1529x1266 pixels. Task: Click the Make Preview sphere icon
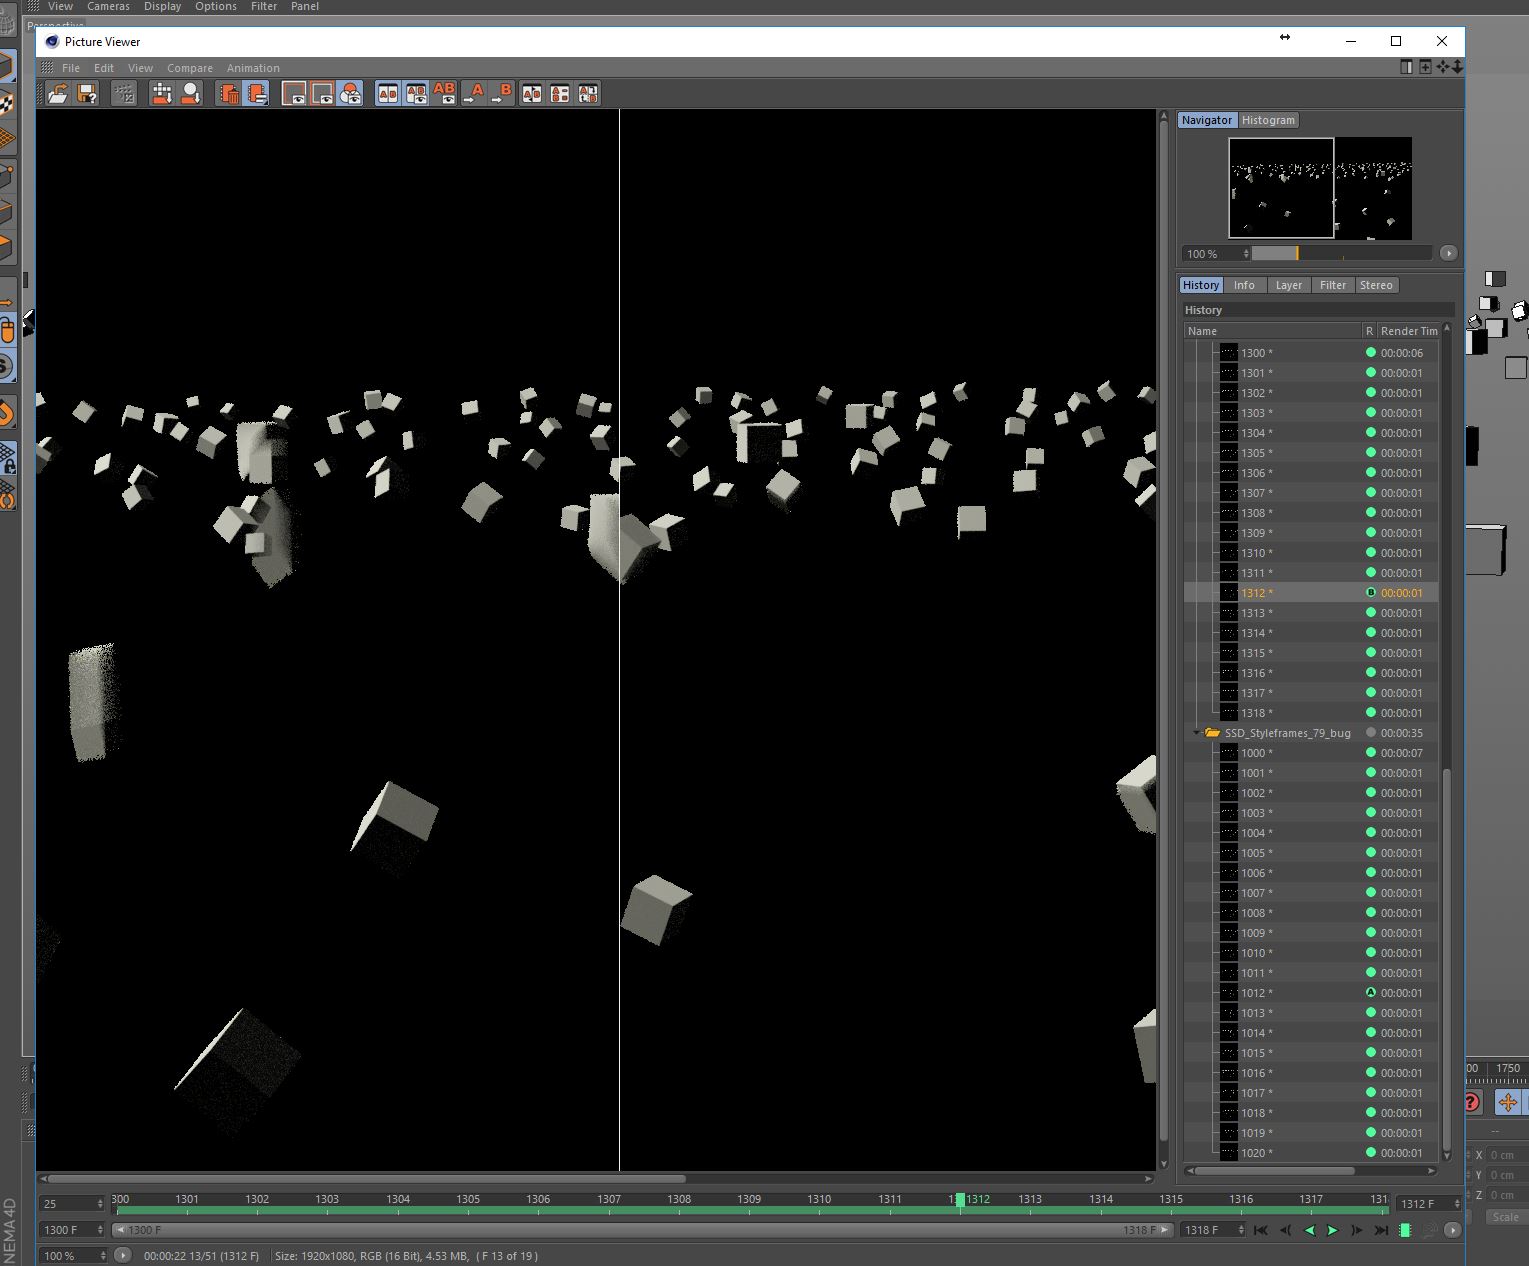(190, 94)
